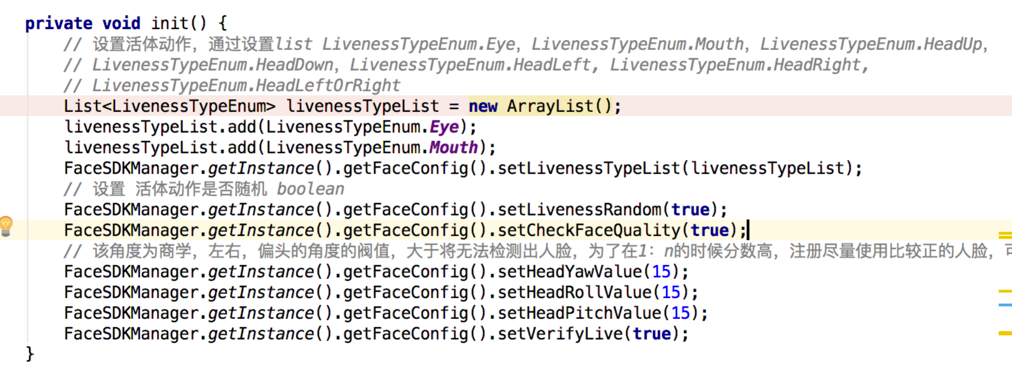Viewport: 1012px width, 379px height.
Task: Click the comment "设置 活体动作是否随机 boolean"
Action: click(x=204, y=189)
